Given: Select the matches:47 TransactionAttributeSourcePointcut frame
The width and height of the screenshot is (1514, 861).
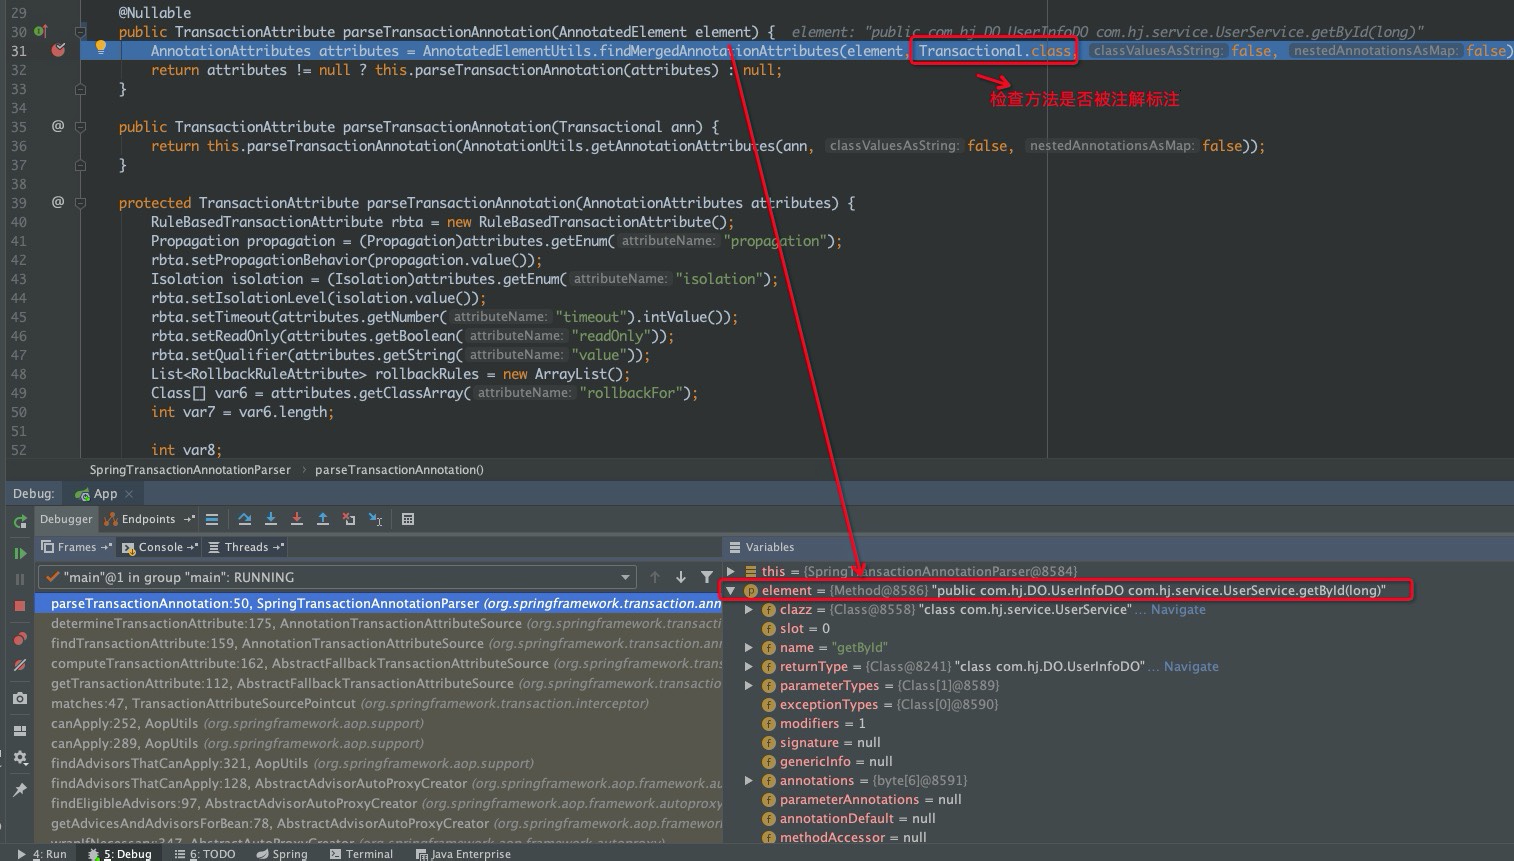Looking at the screenshot, I should (x=378, y=703).
